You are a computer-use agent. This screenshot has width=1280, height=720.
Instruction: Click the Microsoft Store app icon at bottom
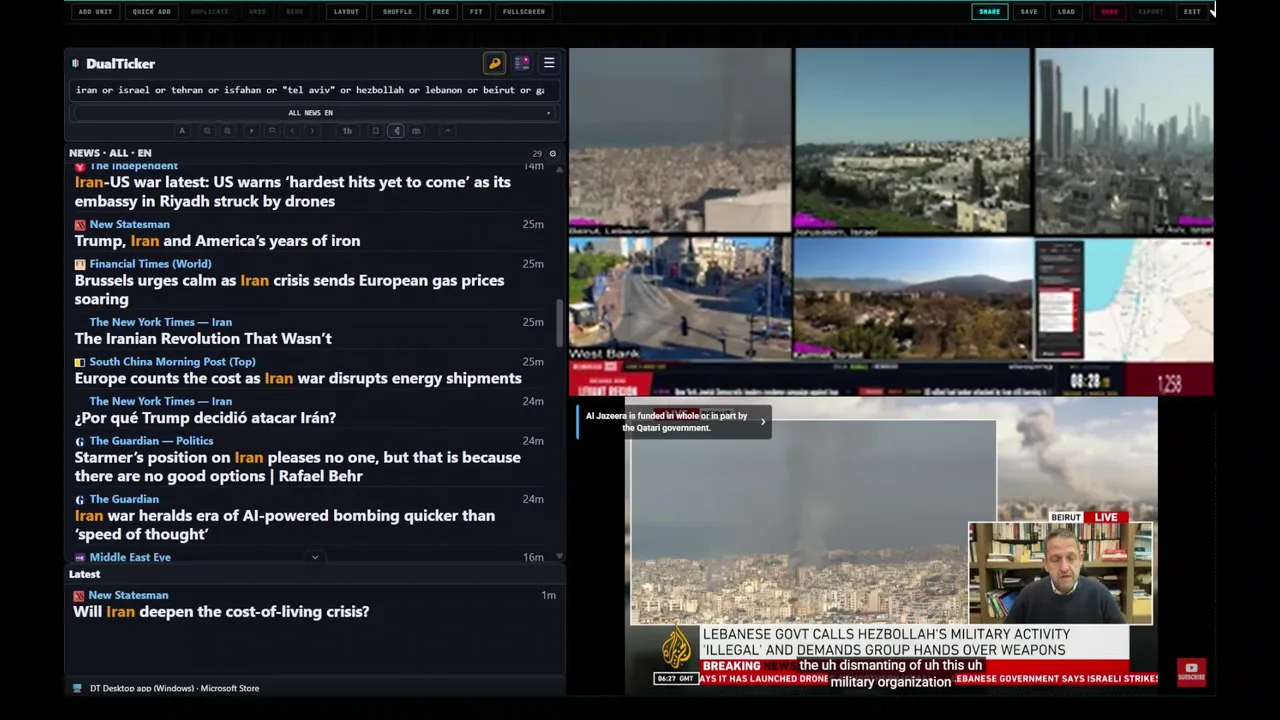pyautogui.click(x=77, y=688)
